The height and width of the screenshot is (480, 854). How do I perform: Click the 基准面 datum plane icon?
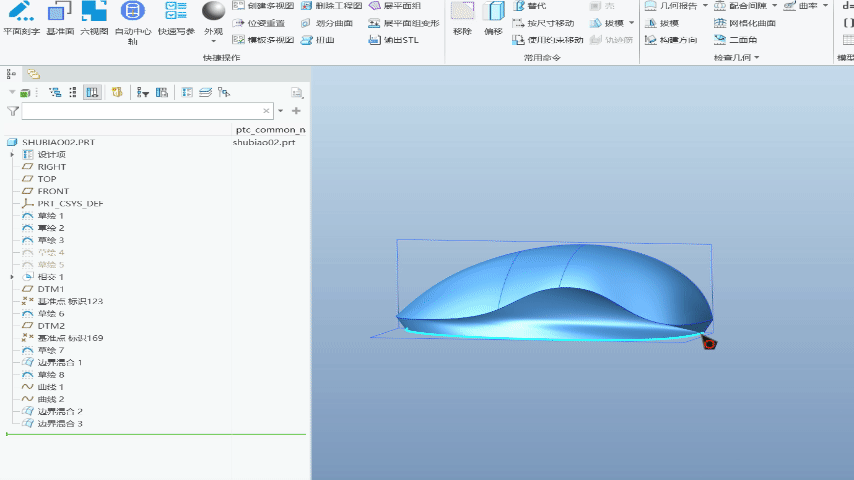(60, 11)
